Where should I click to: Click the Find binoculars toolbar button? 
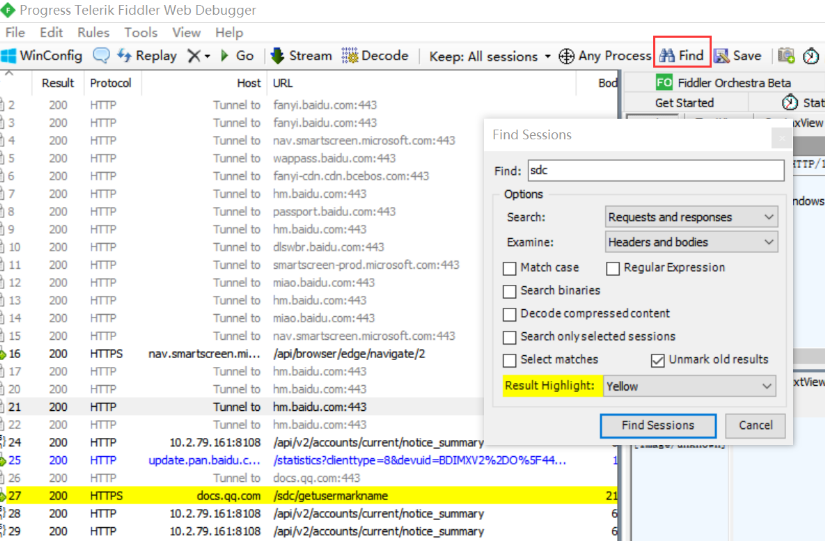tap(682, 56)
